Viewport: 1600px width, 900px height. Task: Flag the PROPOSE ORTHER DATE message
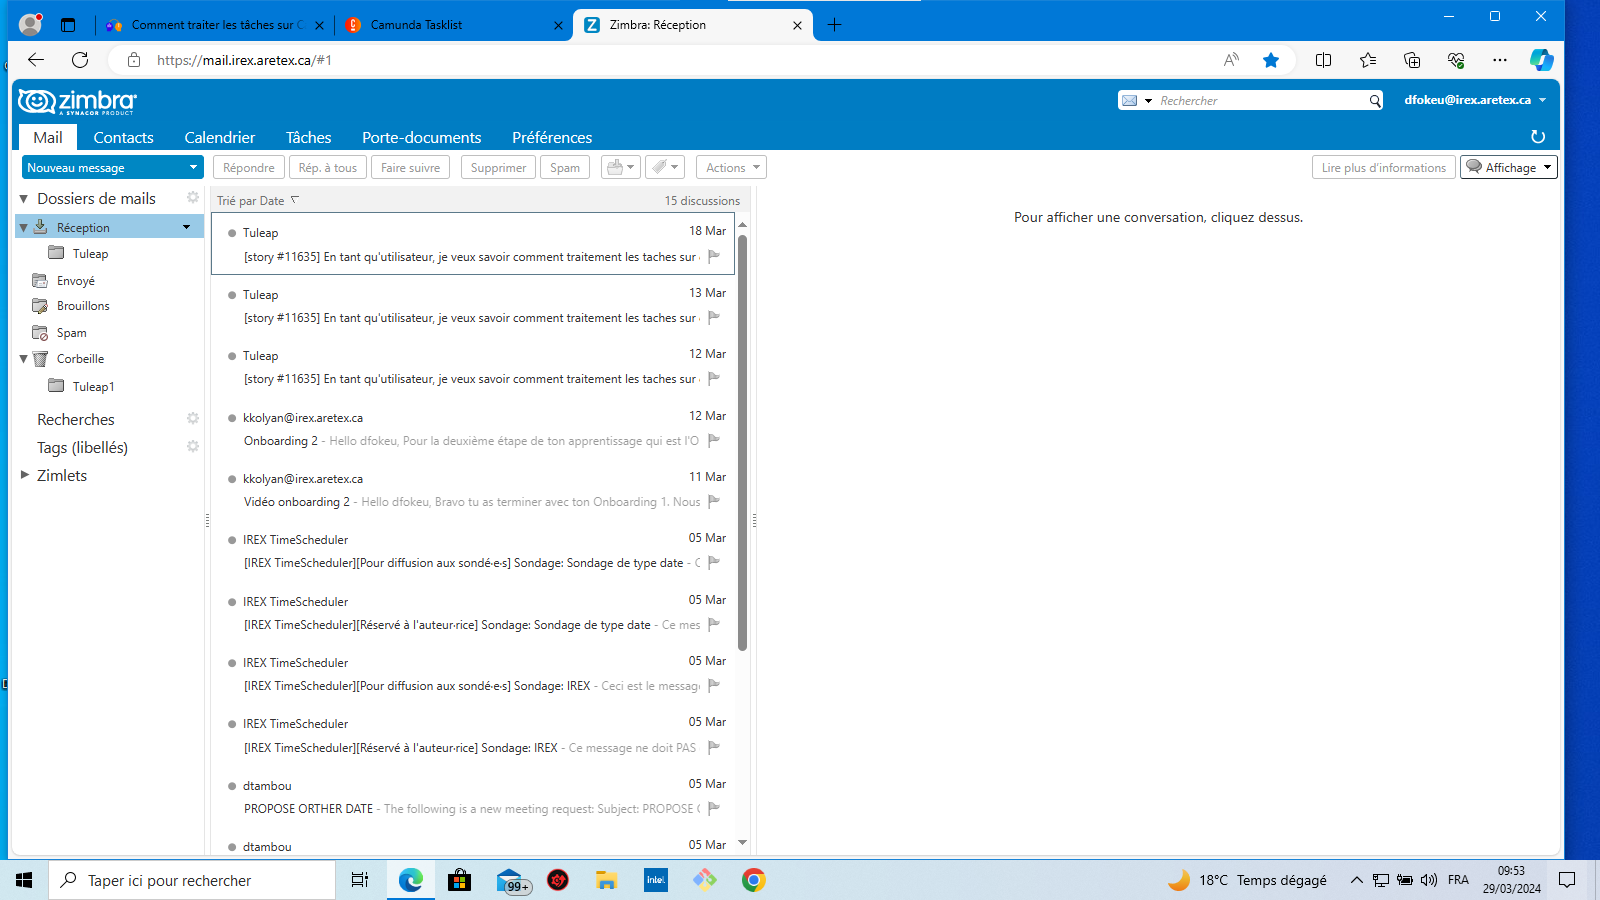click(714, 809)
